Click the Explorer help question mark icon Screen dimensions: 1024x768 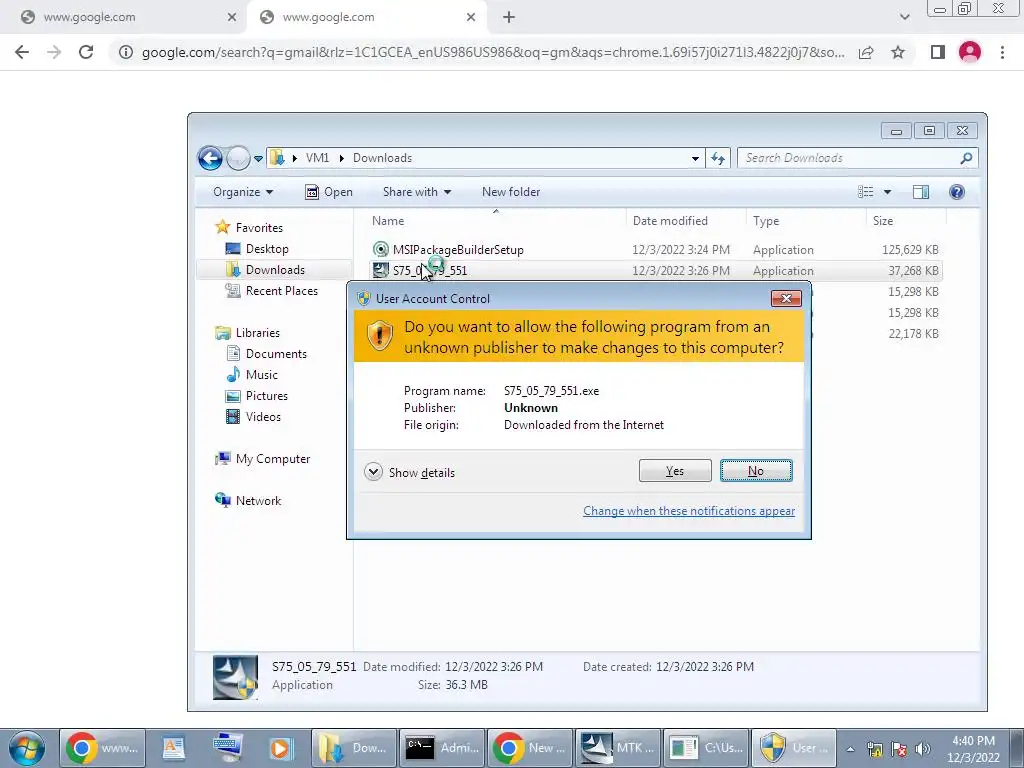957,192
